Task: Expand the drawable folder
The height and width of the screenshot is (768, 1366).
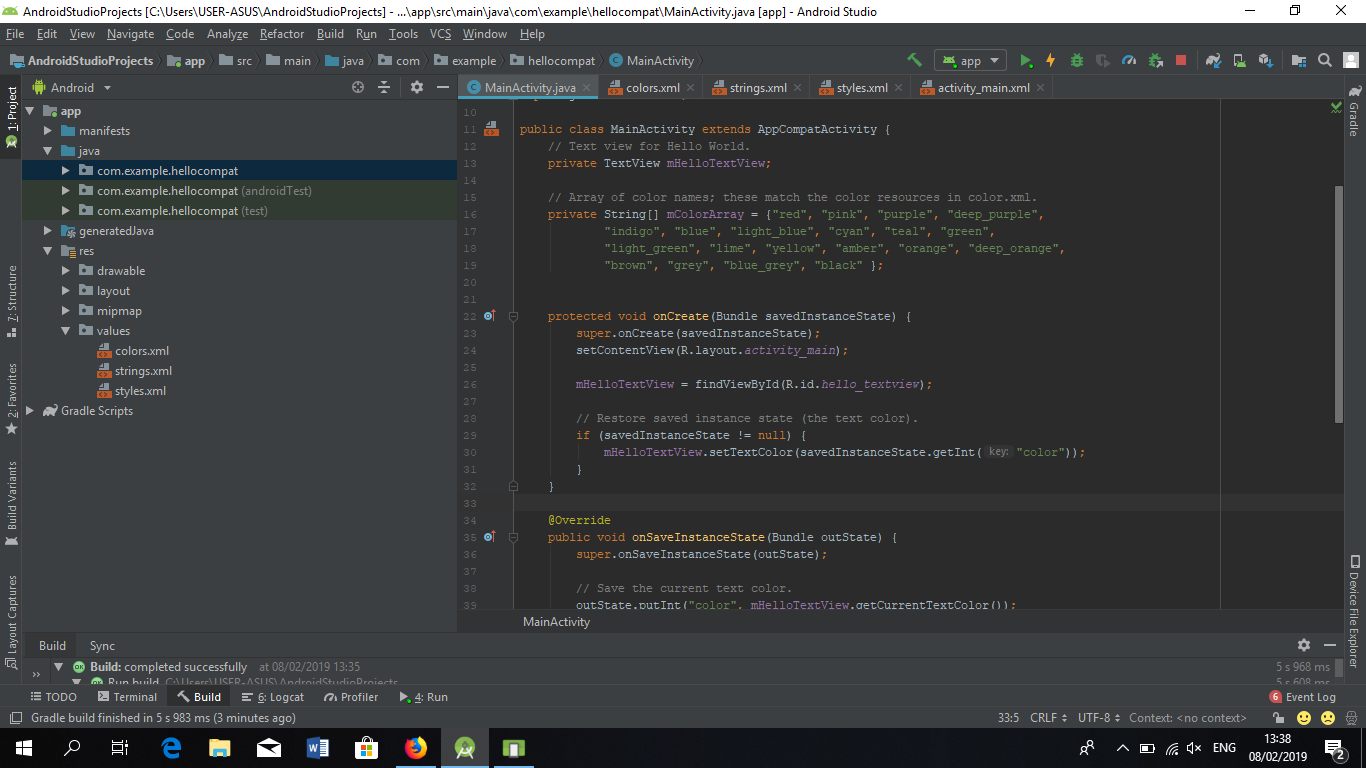Action: 66,271
